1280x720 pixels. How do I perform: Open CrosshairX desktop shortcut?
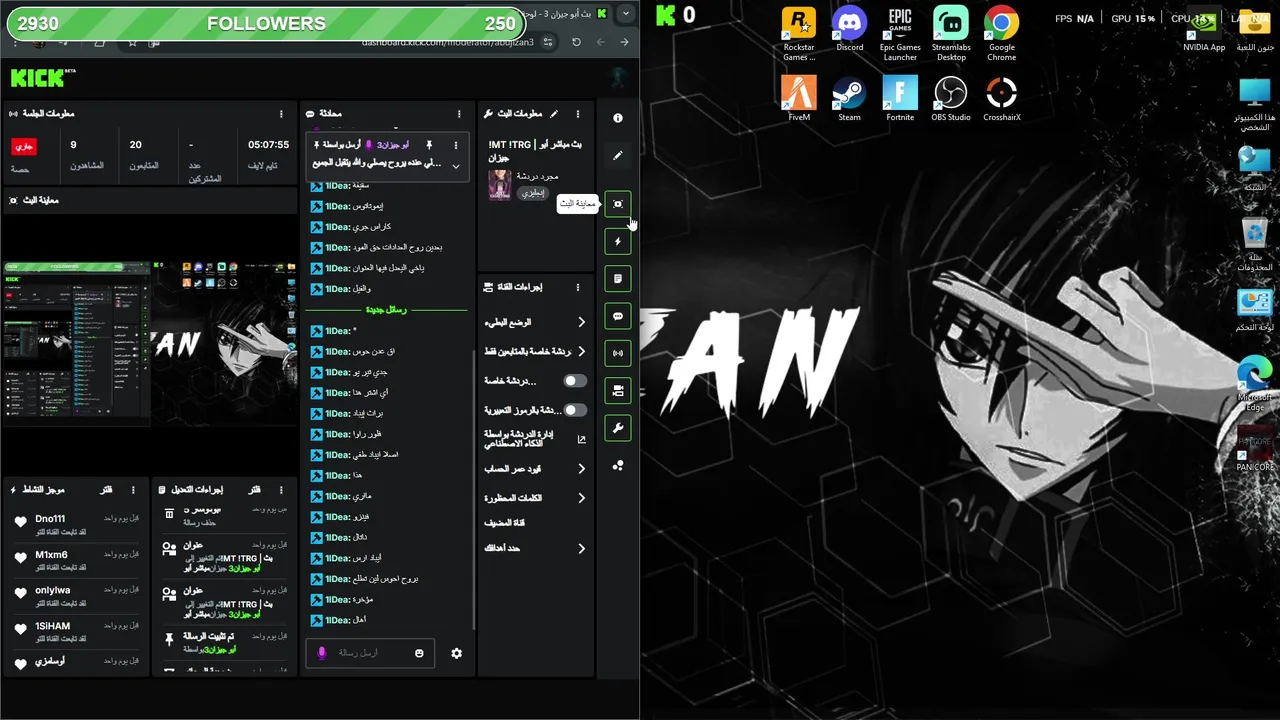click(1001, 99)
